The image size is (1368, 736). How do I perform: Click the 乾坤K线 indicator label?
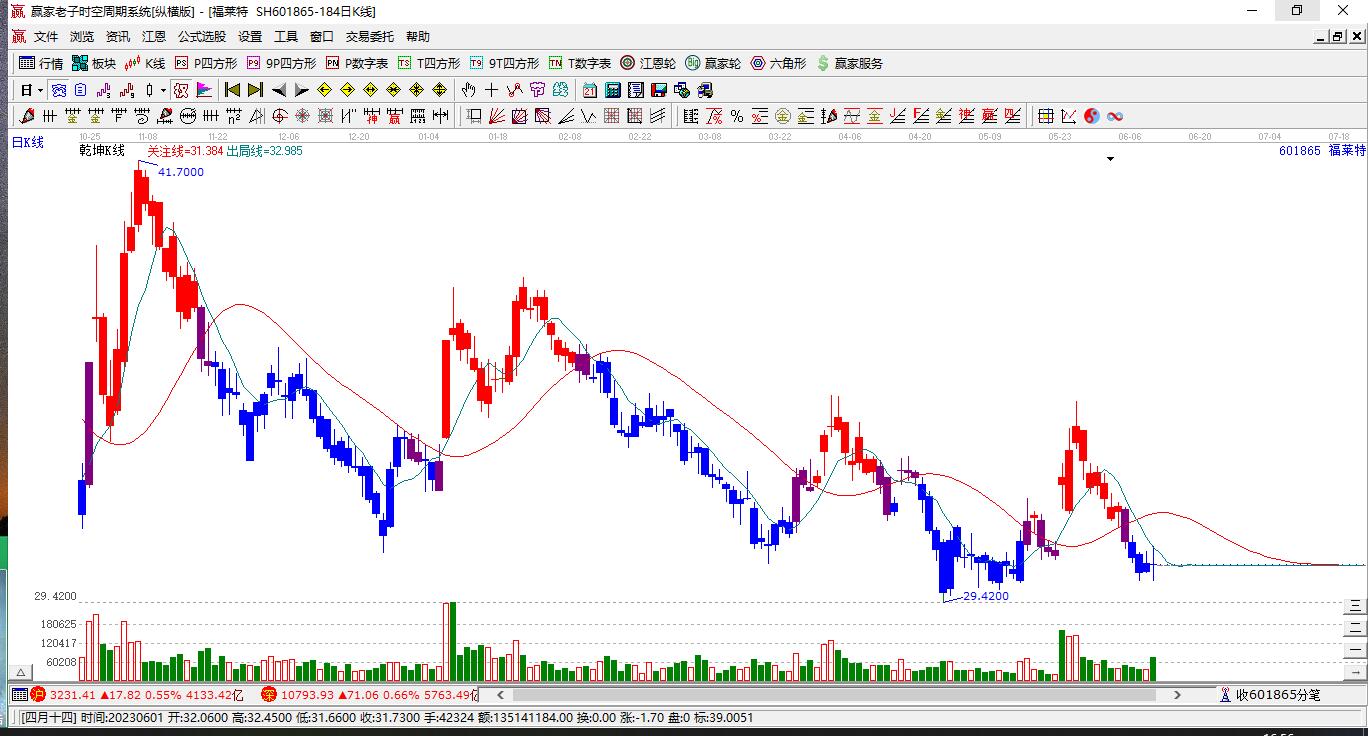[102, 151]
